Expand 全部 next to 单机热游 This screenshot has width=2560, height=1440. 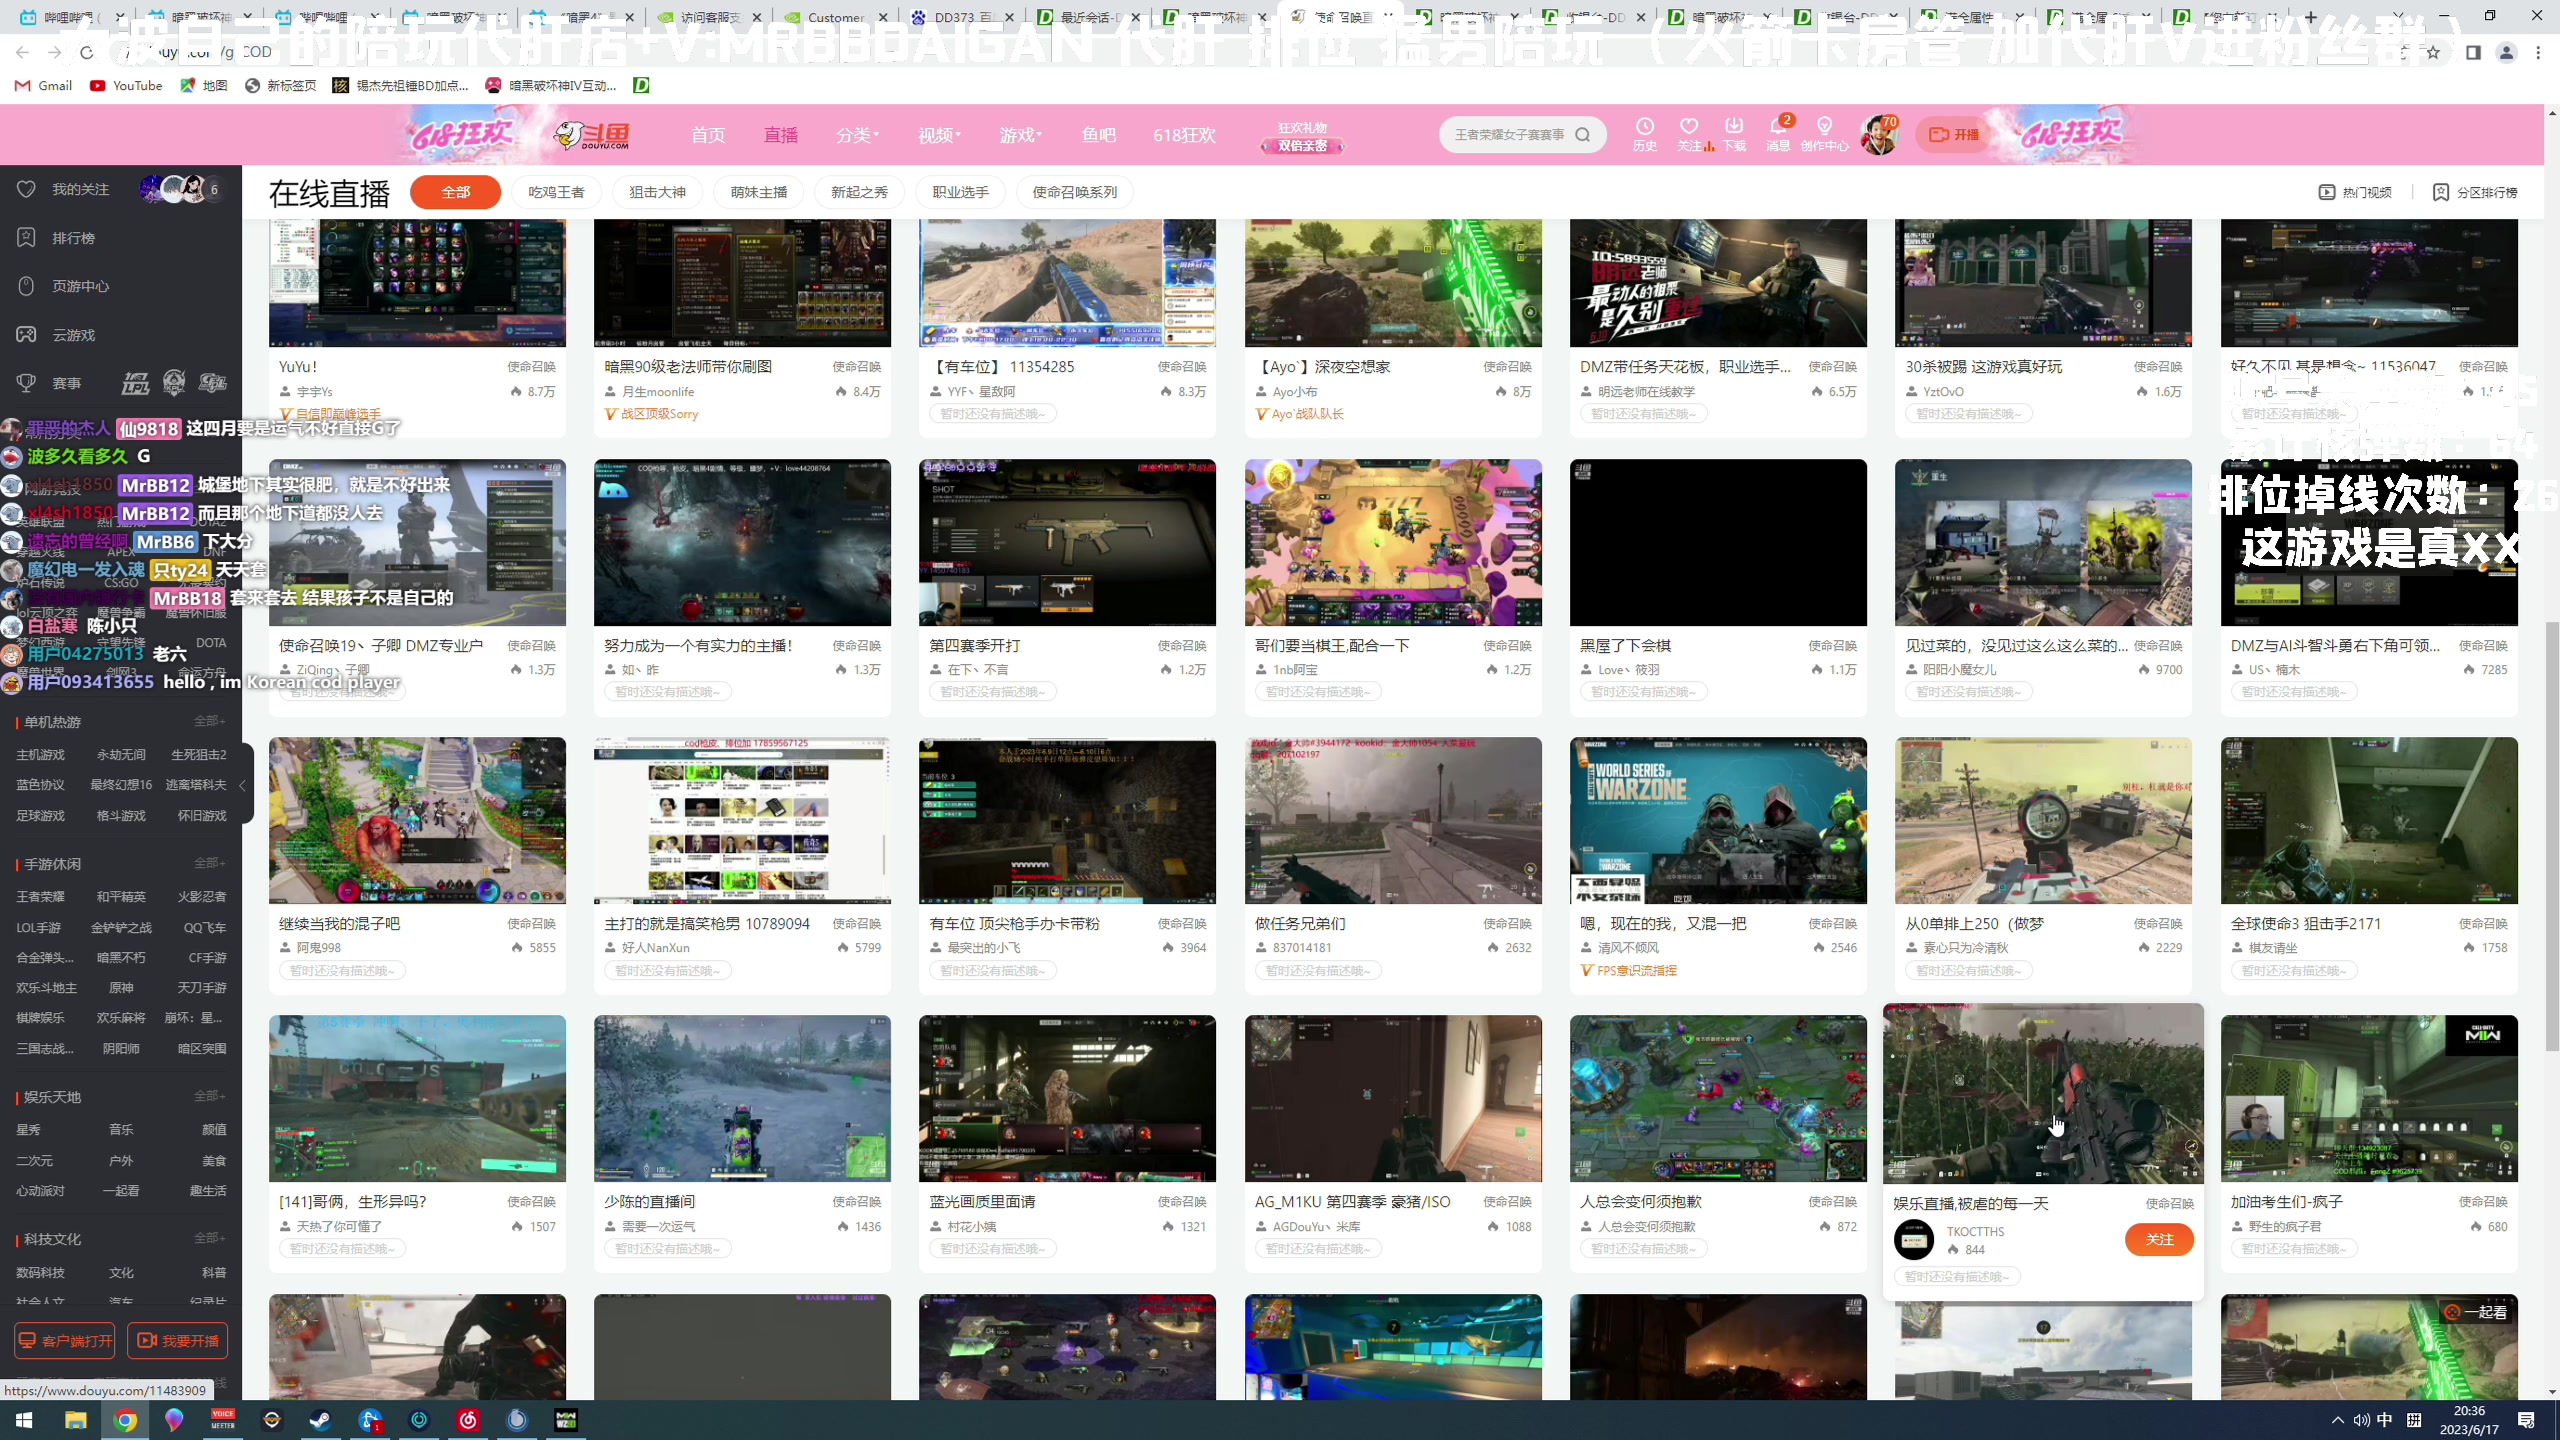tap(209, 721)
